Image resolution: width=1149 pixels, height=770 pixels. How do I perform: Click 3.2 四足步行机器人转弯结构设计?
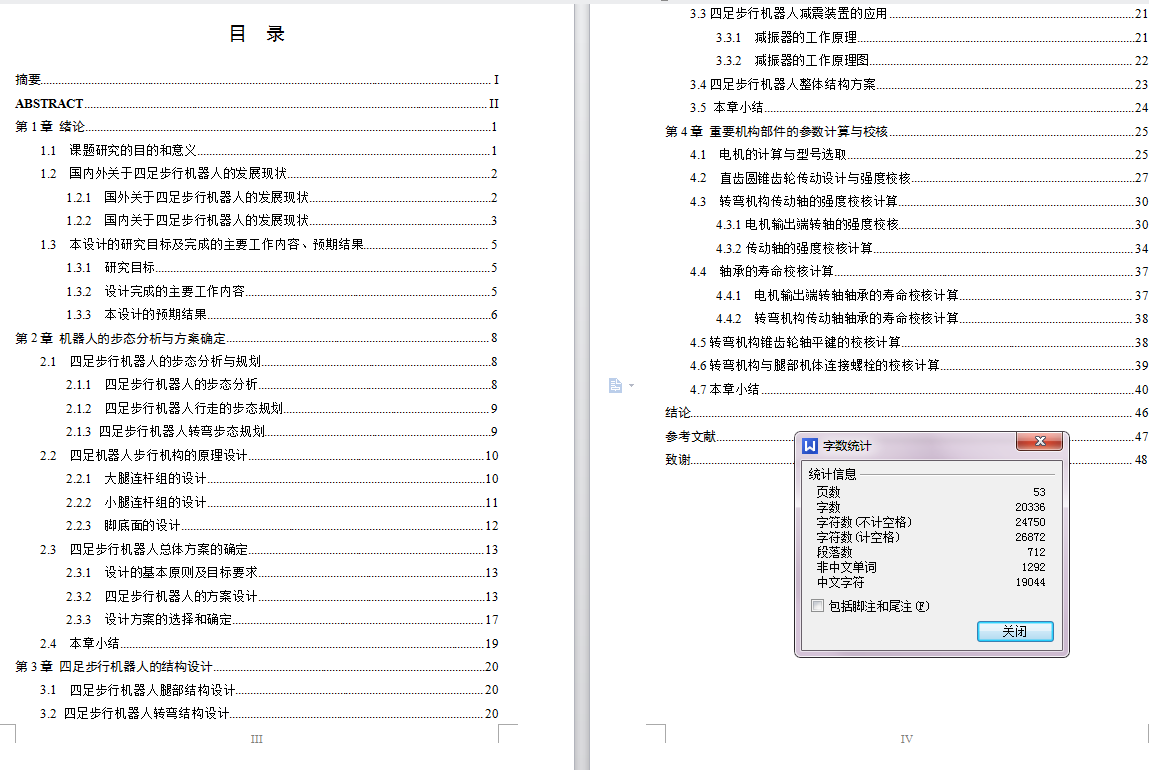coord(269,713)
